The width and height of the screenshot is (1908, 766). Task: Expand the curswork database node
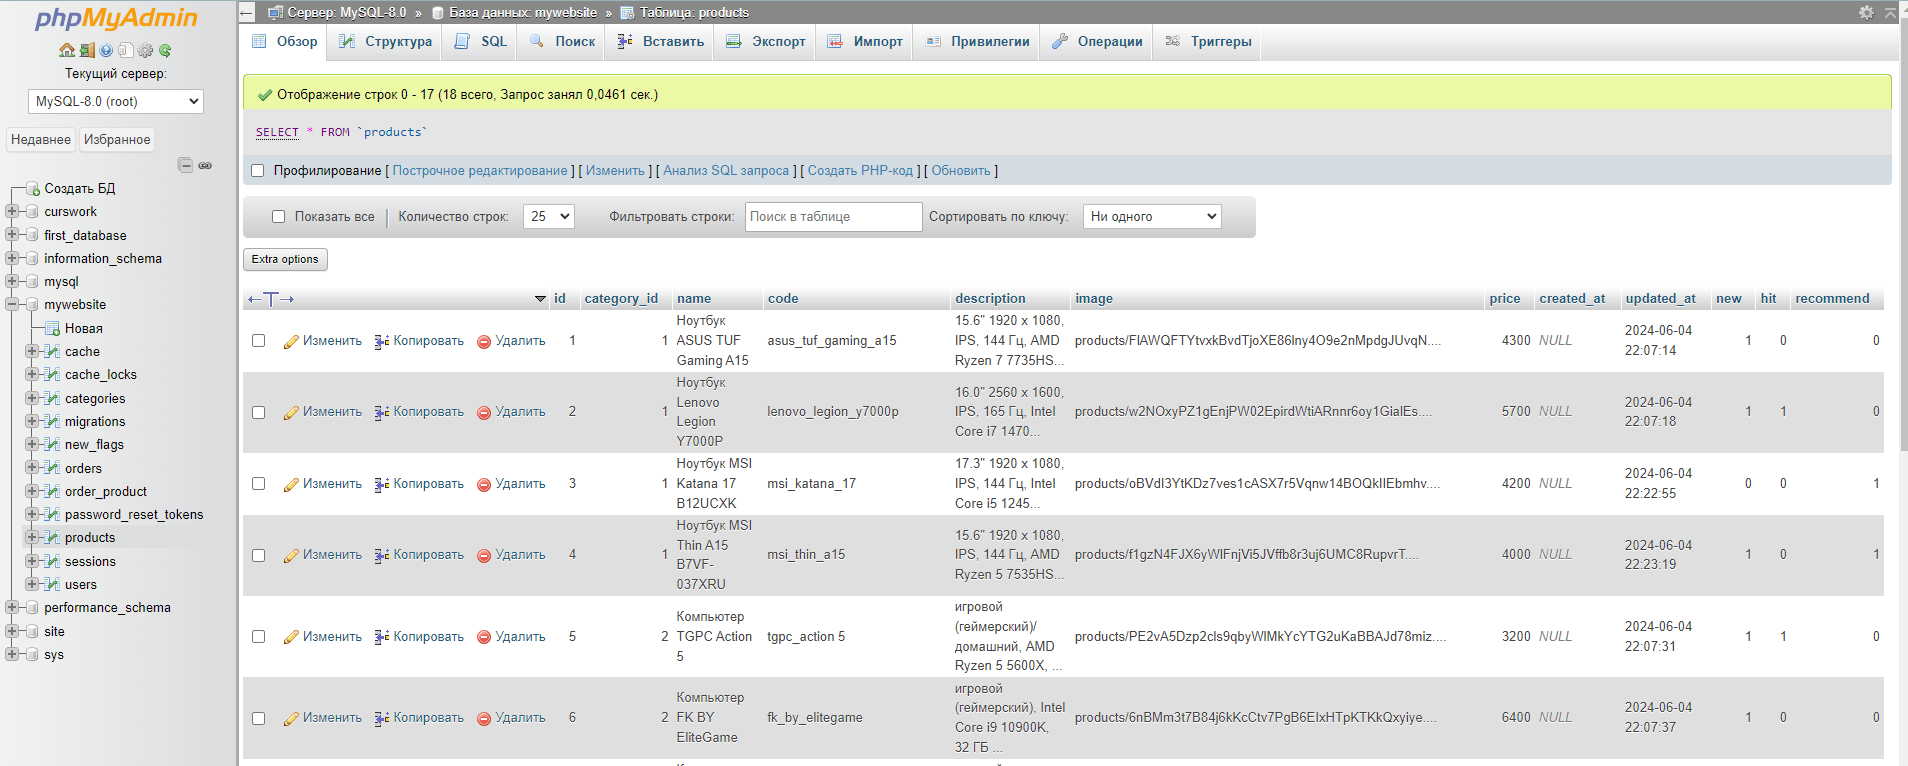point(12,211)
